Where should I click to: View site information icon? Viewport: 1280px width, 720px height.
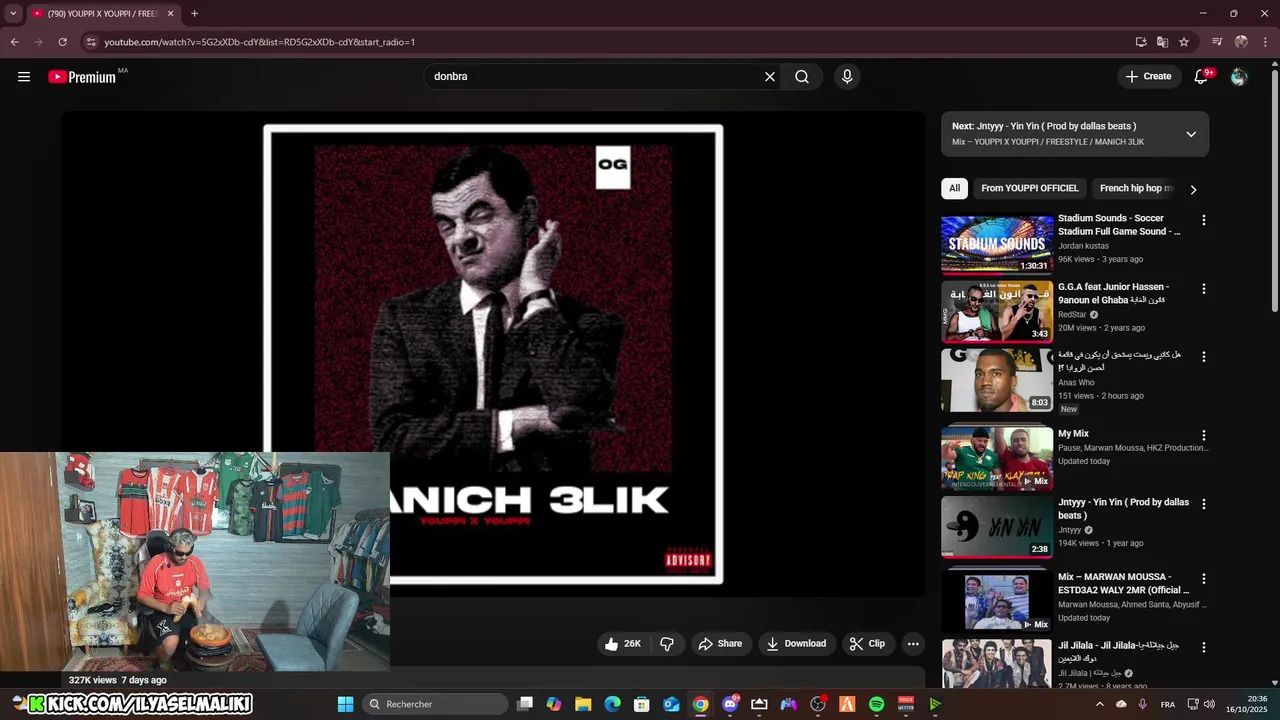(91, 42)
